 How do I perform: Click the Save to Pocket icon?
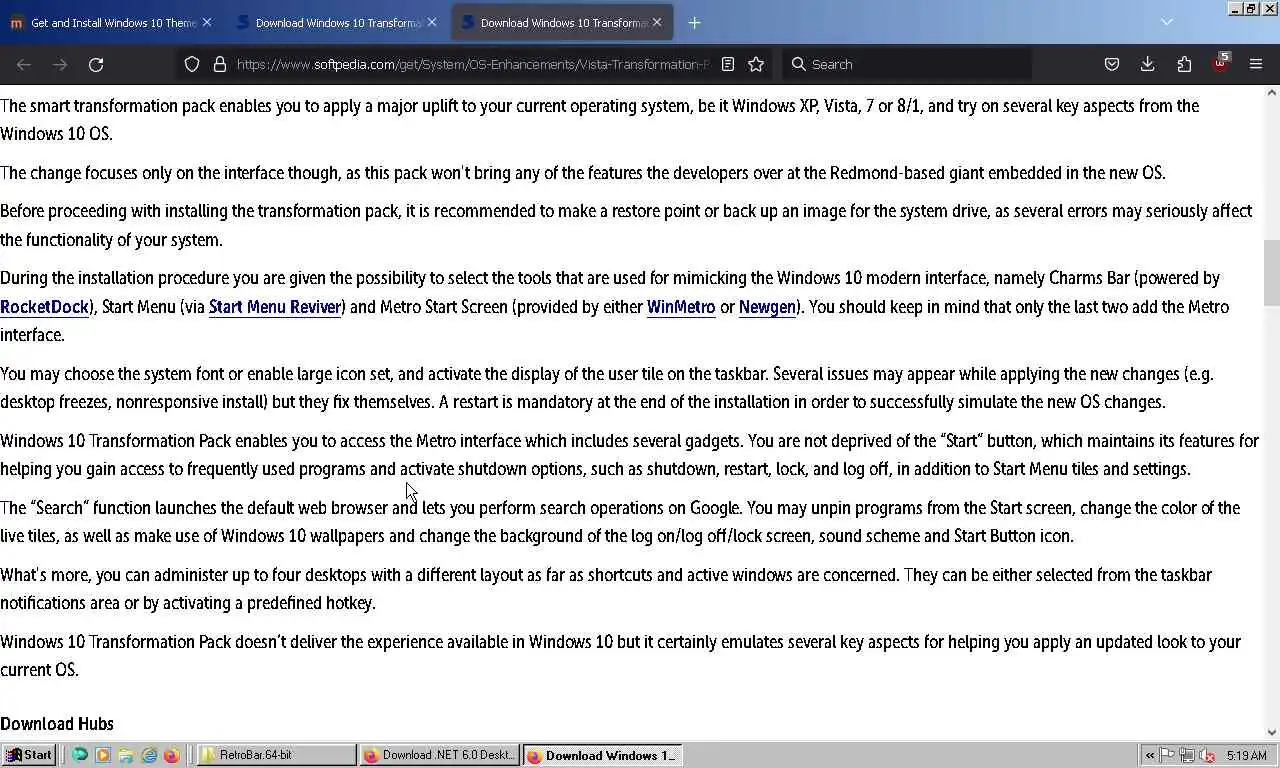[x=1111, y=64]
